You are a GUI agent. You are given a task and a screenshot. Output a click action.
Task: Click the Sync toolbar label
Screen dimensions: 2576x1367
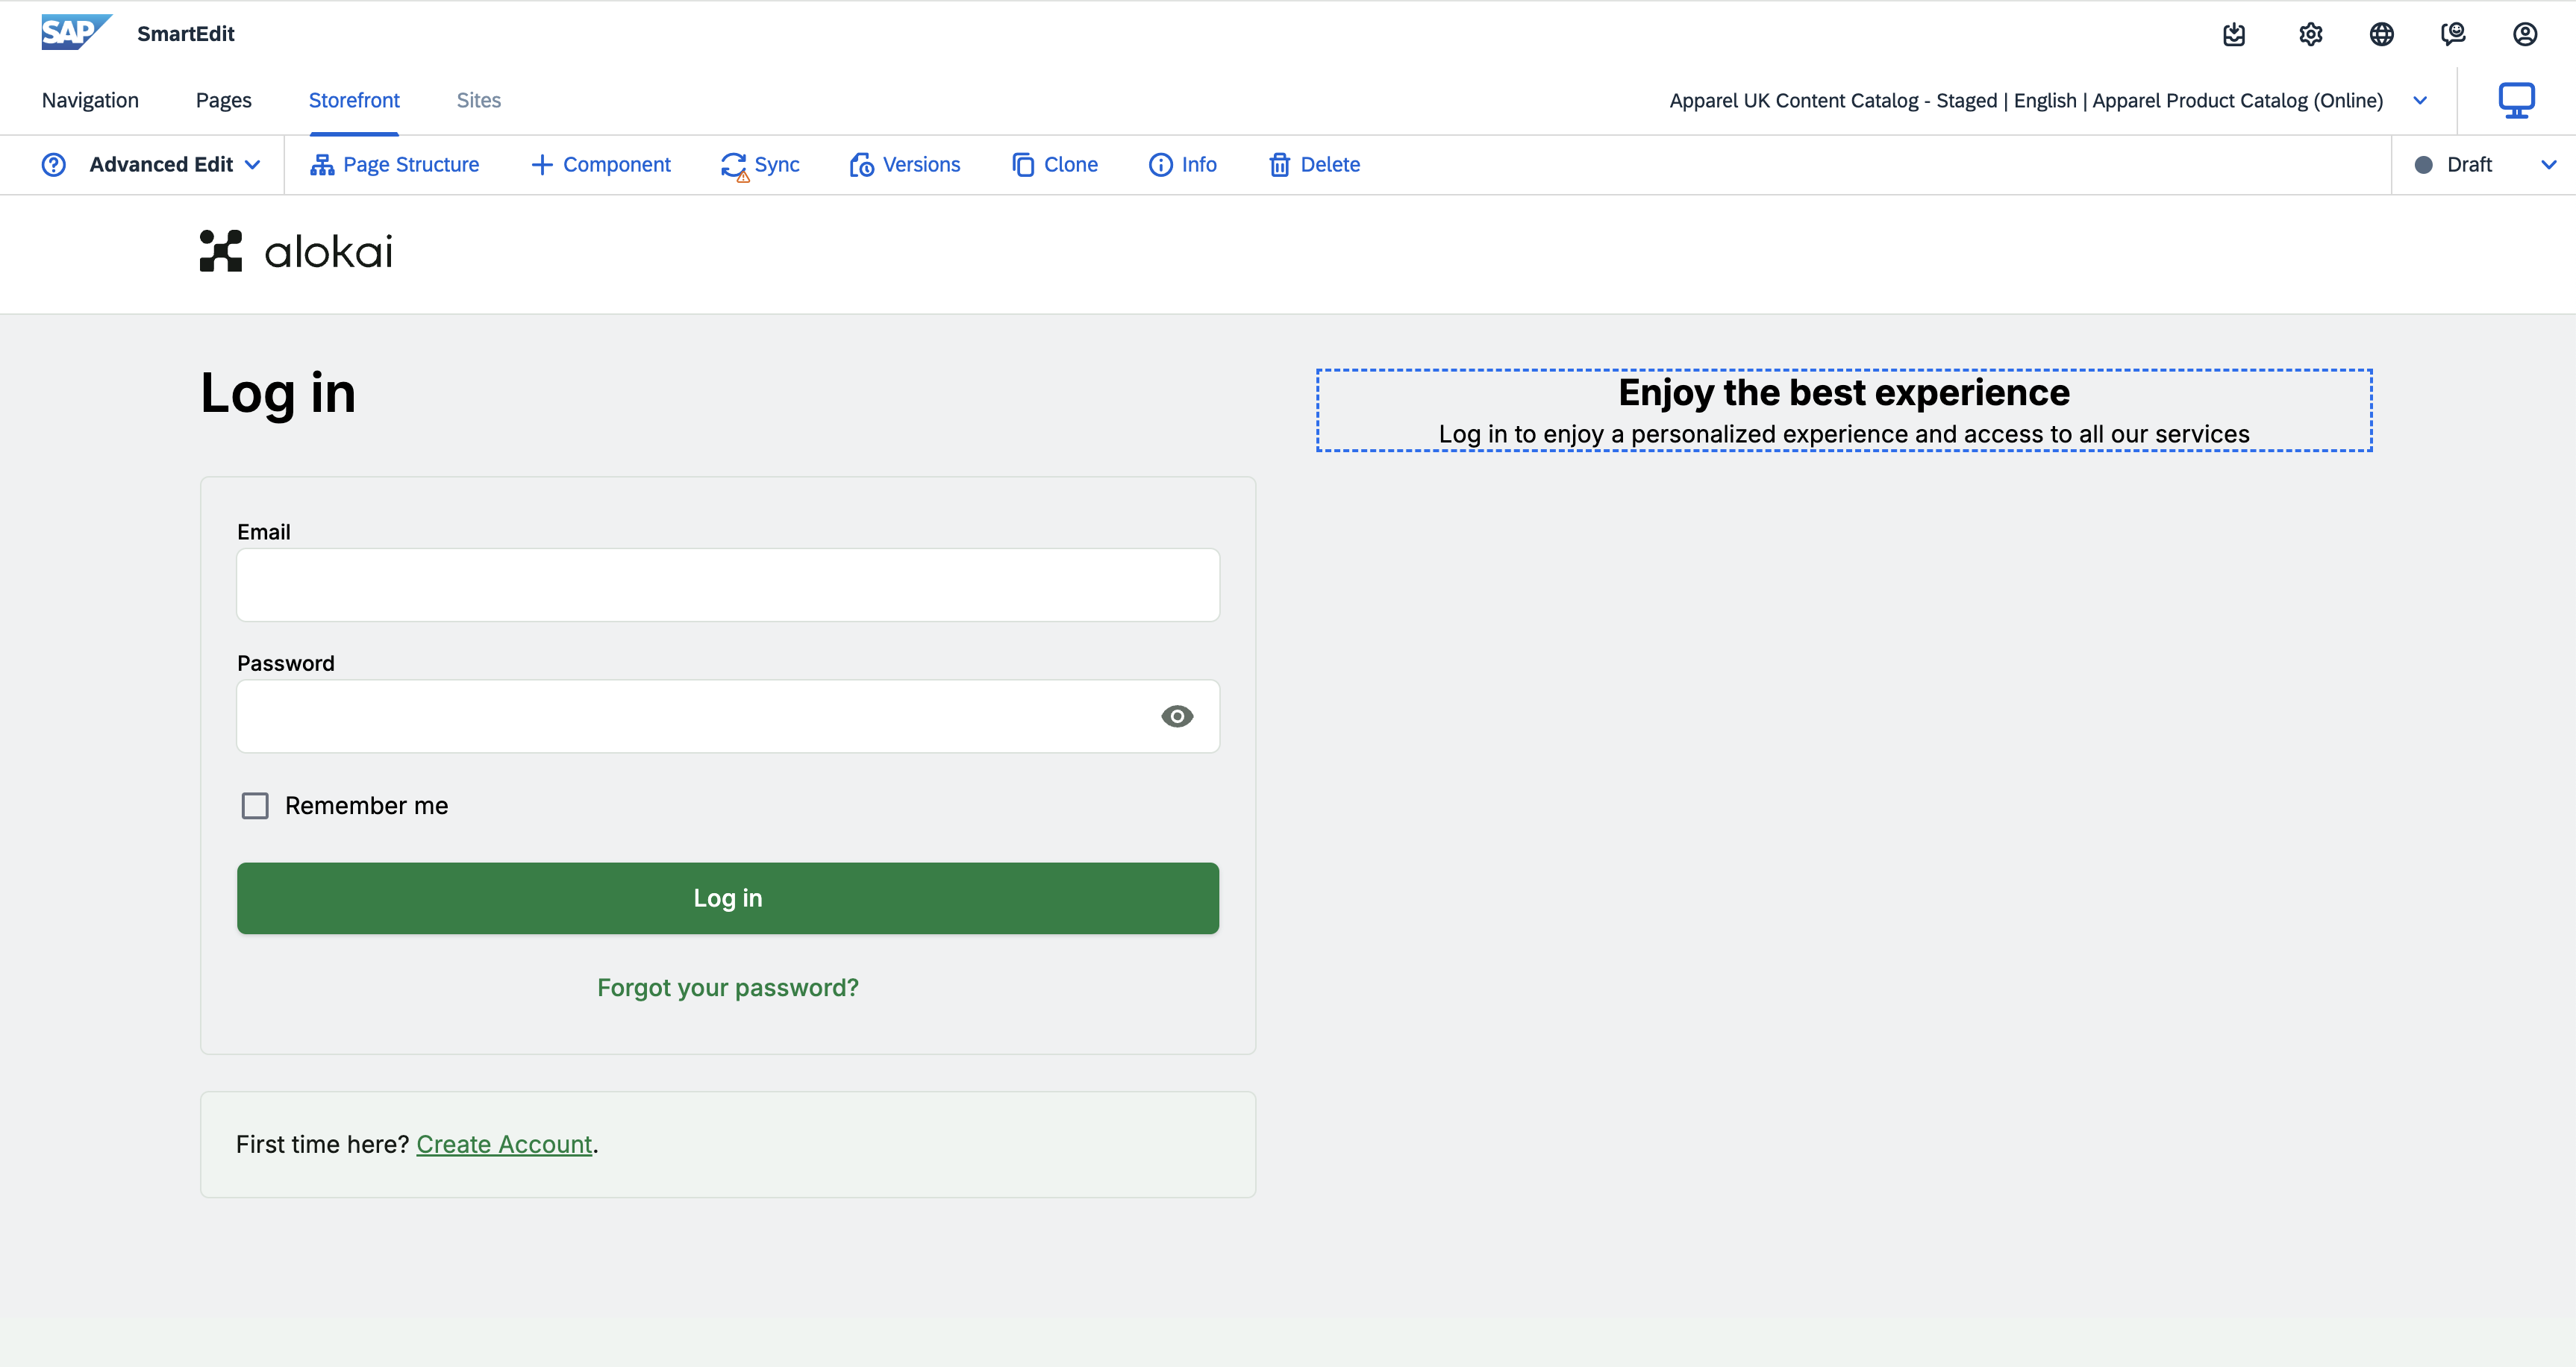tap(777, 165)
